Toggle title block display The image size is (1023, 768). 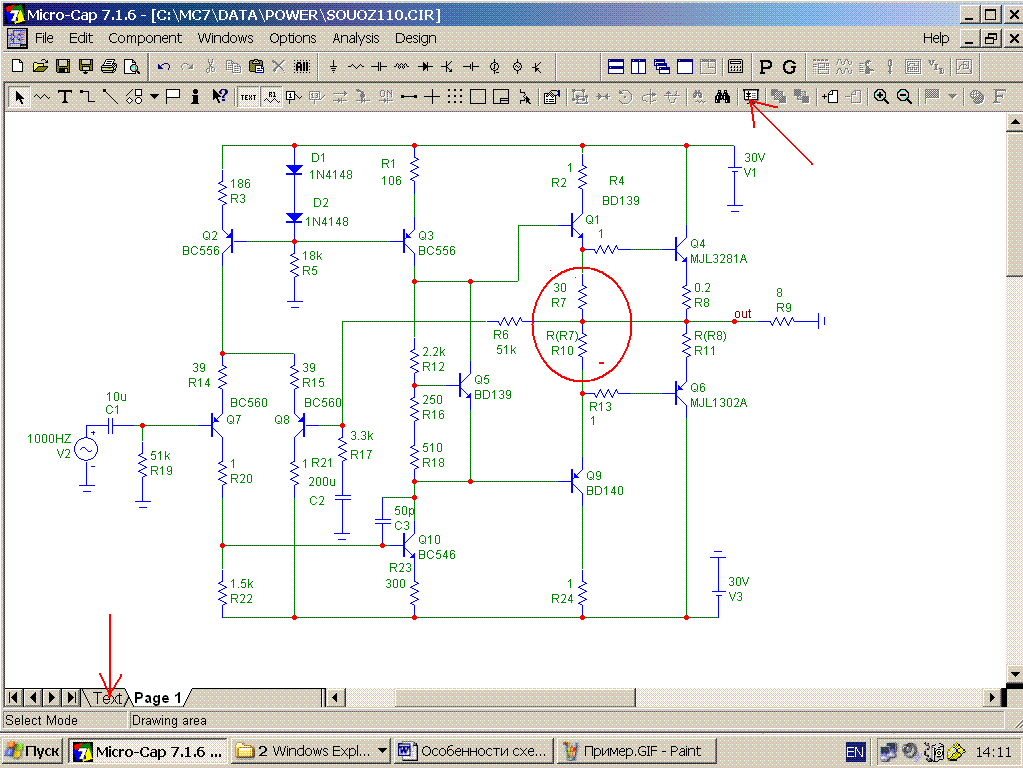501,97
